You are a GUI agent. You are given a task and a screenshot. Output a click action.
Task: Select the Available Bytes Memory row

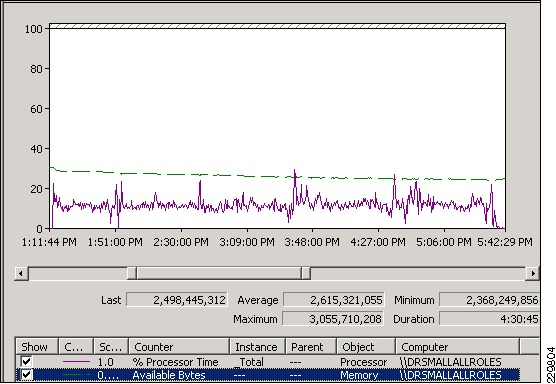pyautogui.click(x=268, y=375)
